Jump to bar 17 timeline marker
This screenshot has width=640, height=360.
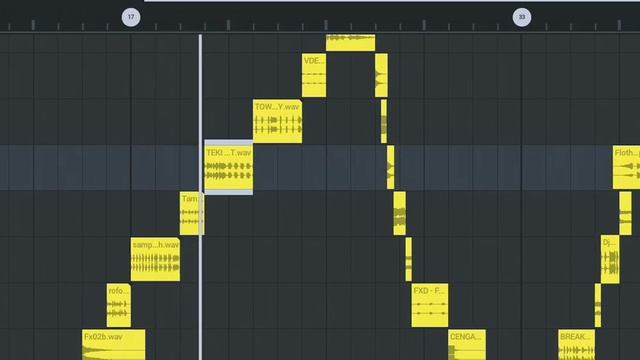[x=131, y=17]
